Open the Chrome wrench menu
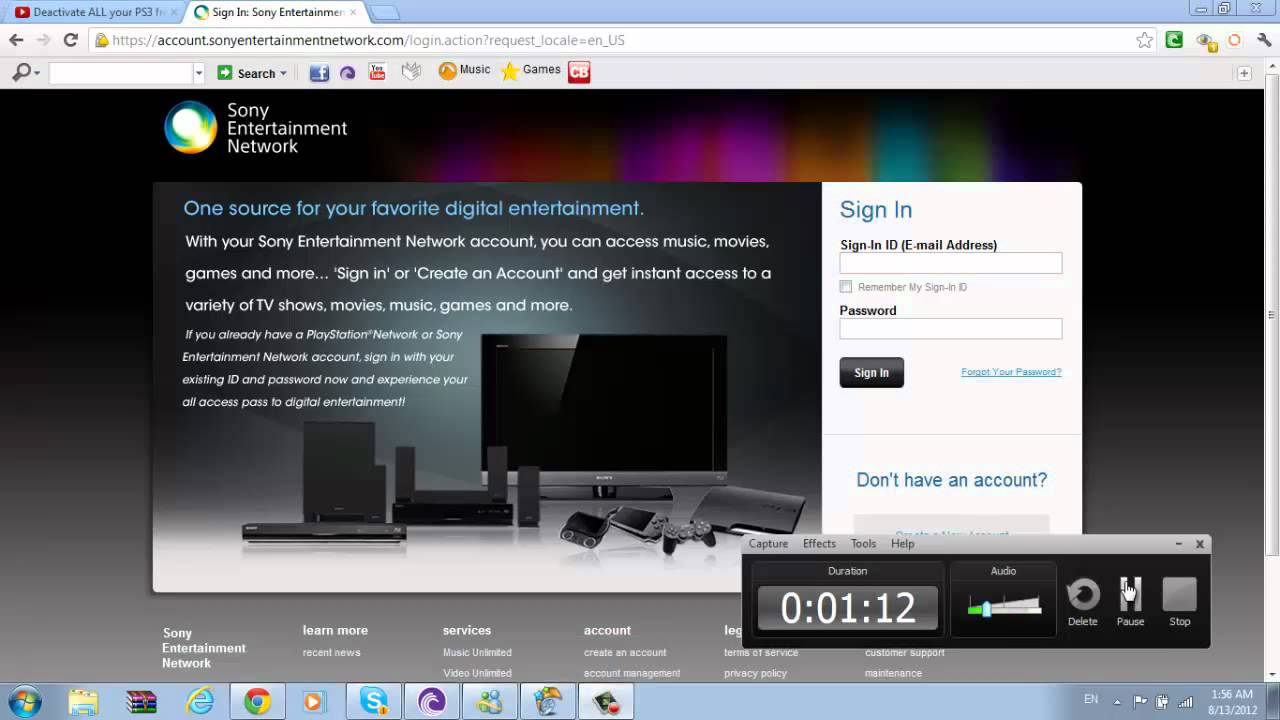The width and height of the screenshot is (1280, 720). pos(1263,40)
